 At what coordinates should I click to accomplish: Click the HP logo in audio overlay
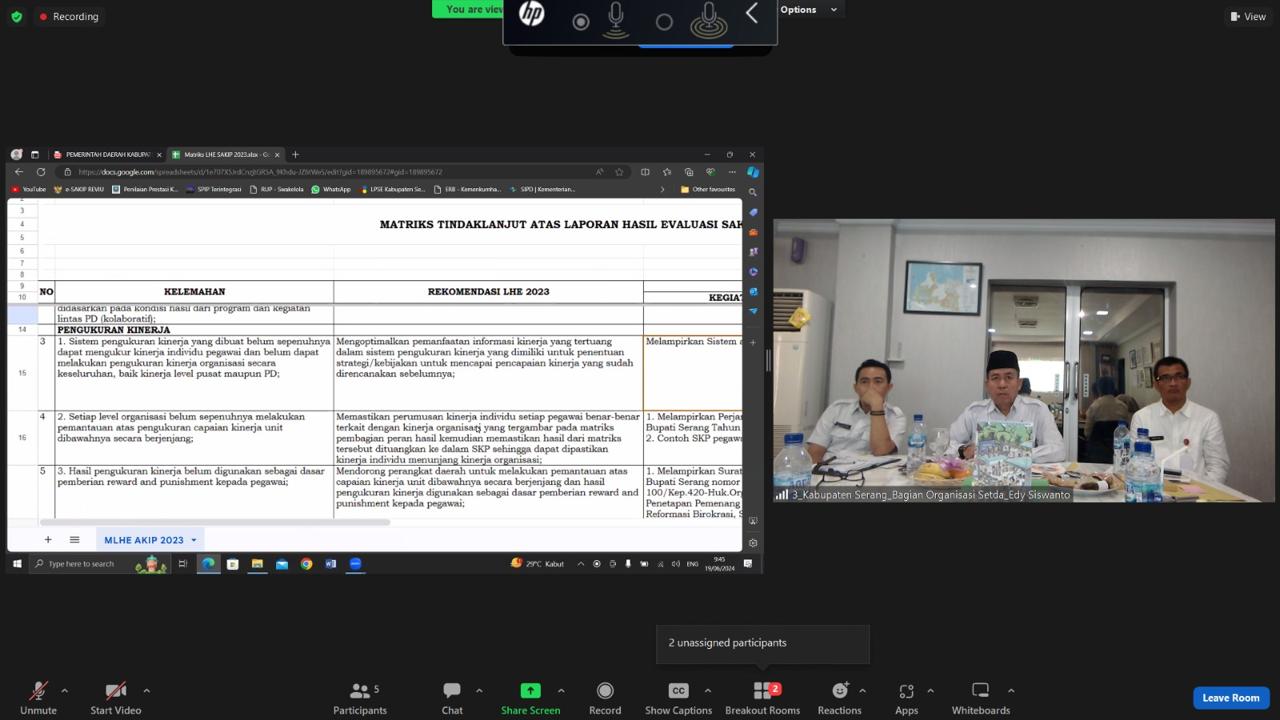(532, 14)
